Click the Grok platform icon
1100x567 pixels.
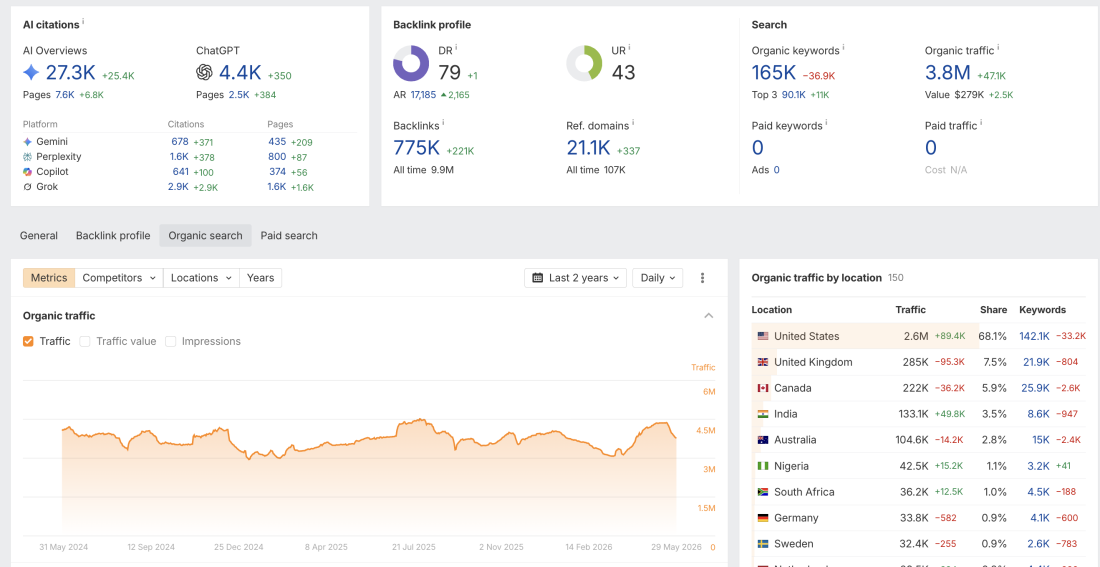(27, 187)
